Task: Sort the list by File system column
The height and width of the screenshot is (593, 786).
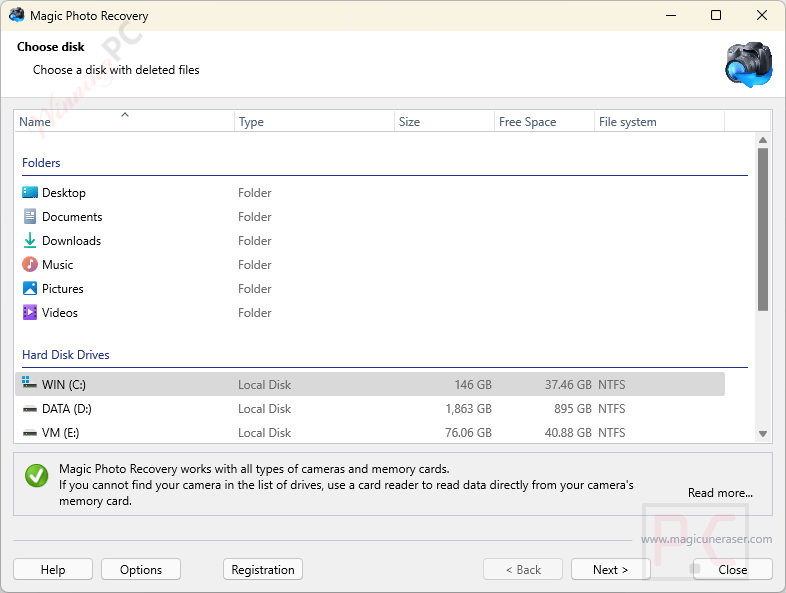Action: 659,121
